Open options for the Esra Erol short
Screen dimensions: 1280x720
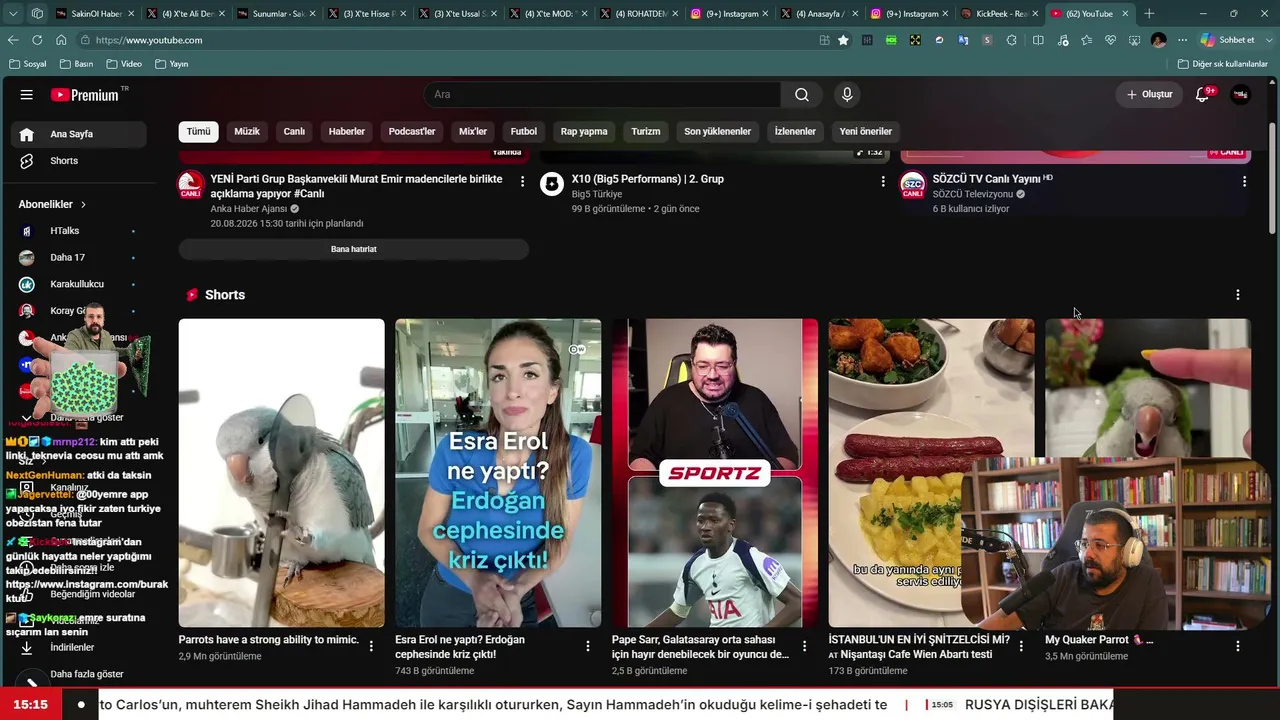(x=588, y=646)
